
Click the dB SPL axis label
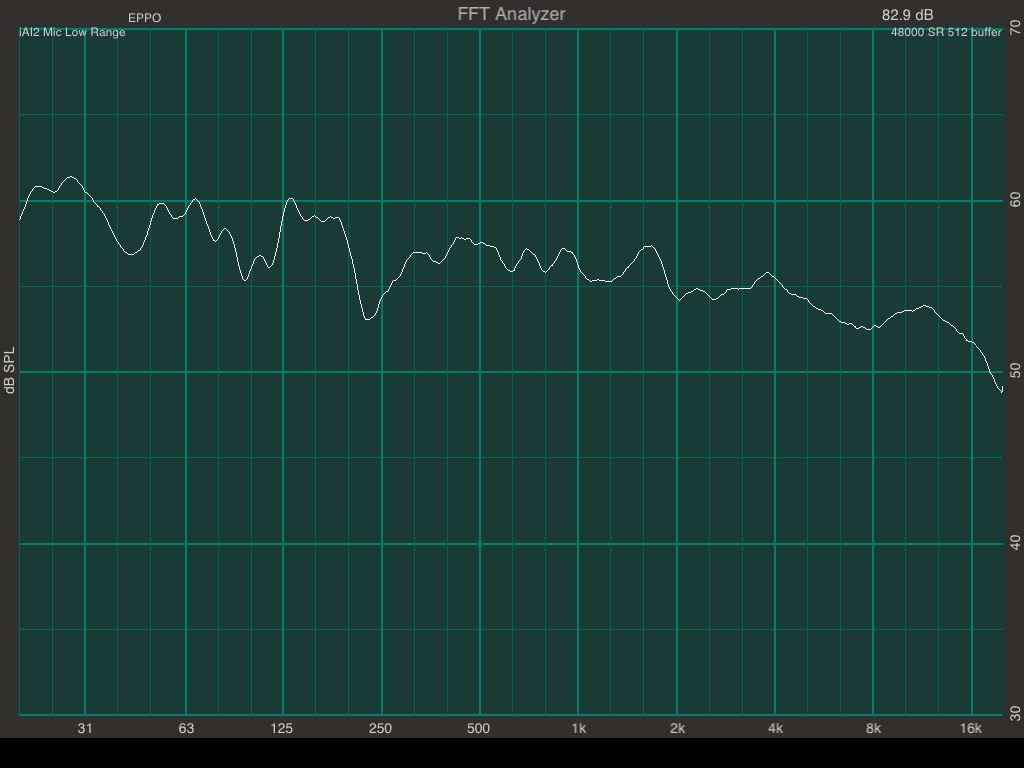pyautogui.click(x=11, y=371)
